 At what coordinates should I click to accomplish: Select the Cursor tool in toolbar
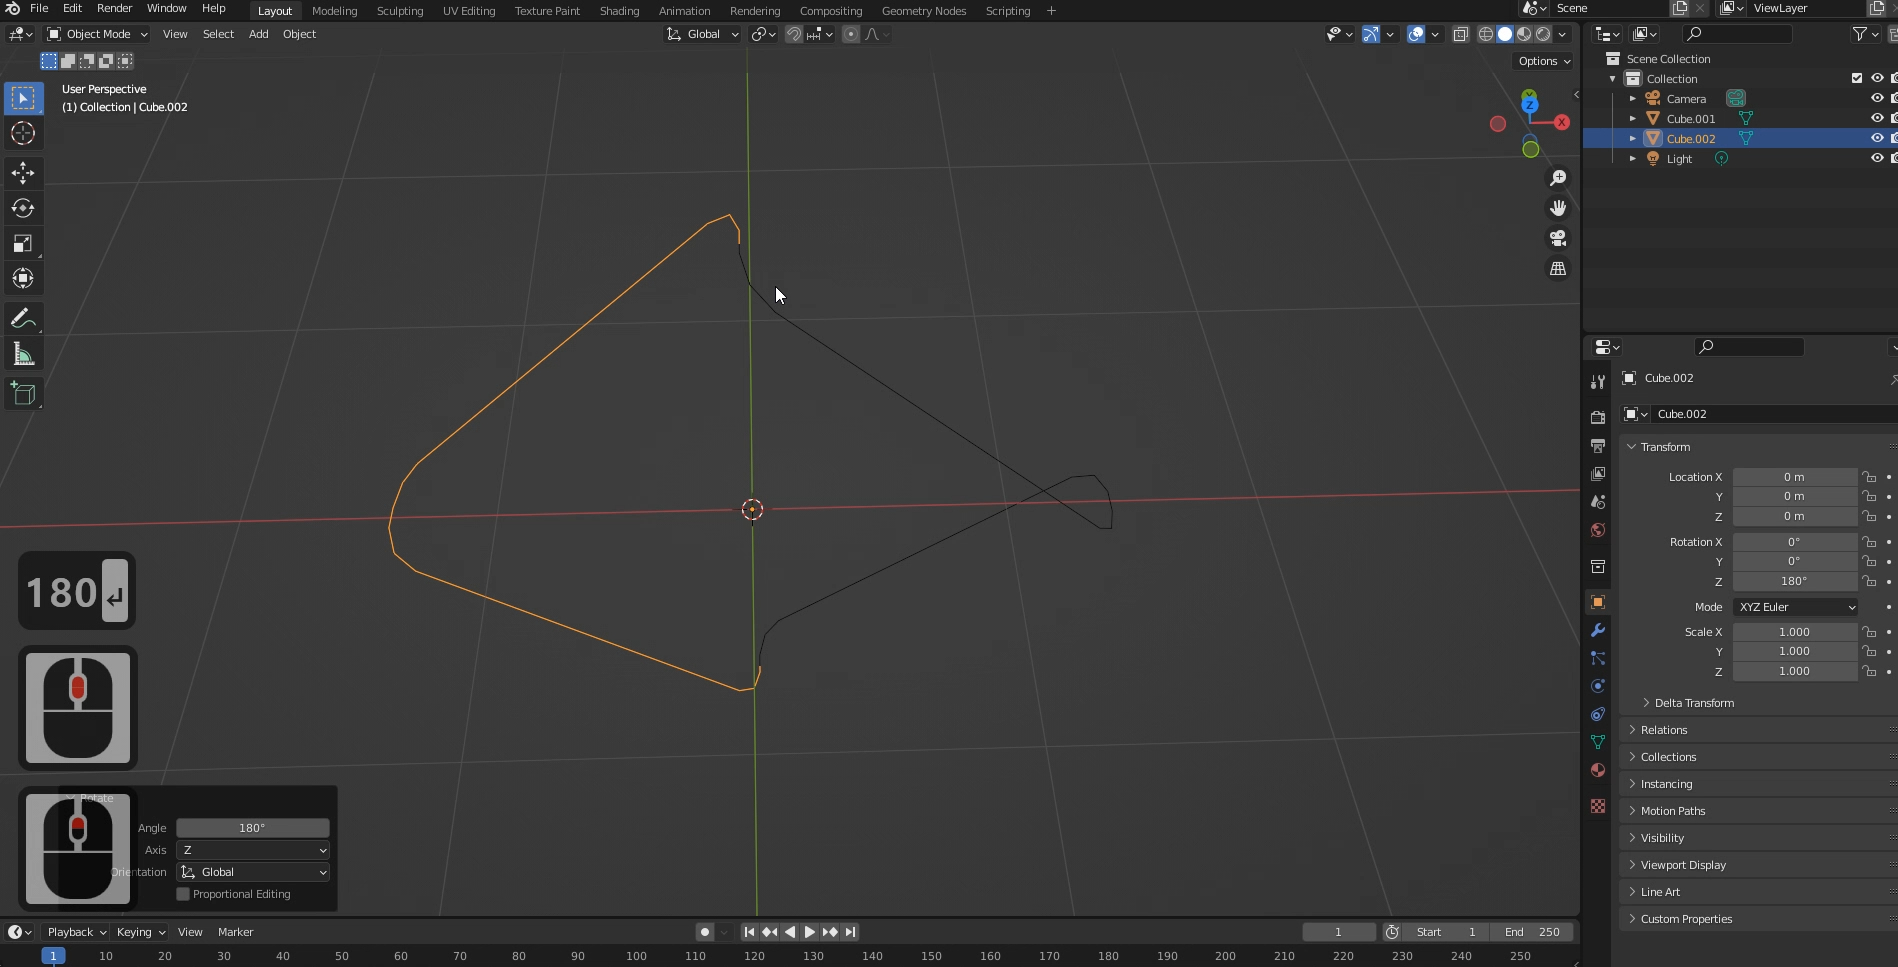coord(23,133)
